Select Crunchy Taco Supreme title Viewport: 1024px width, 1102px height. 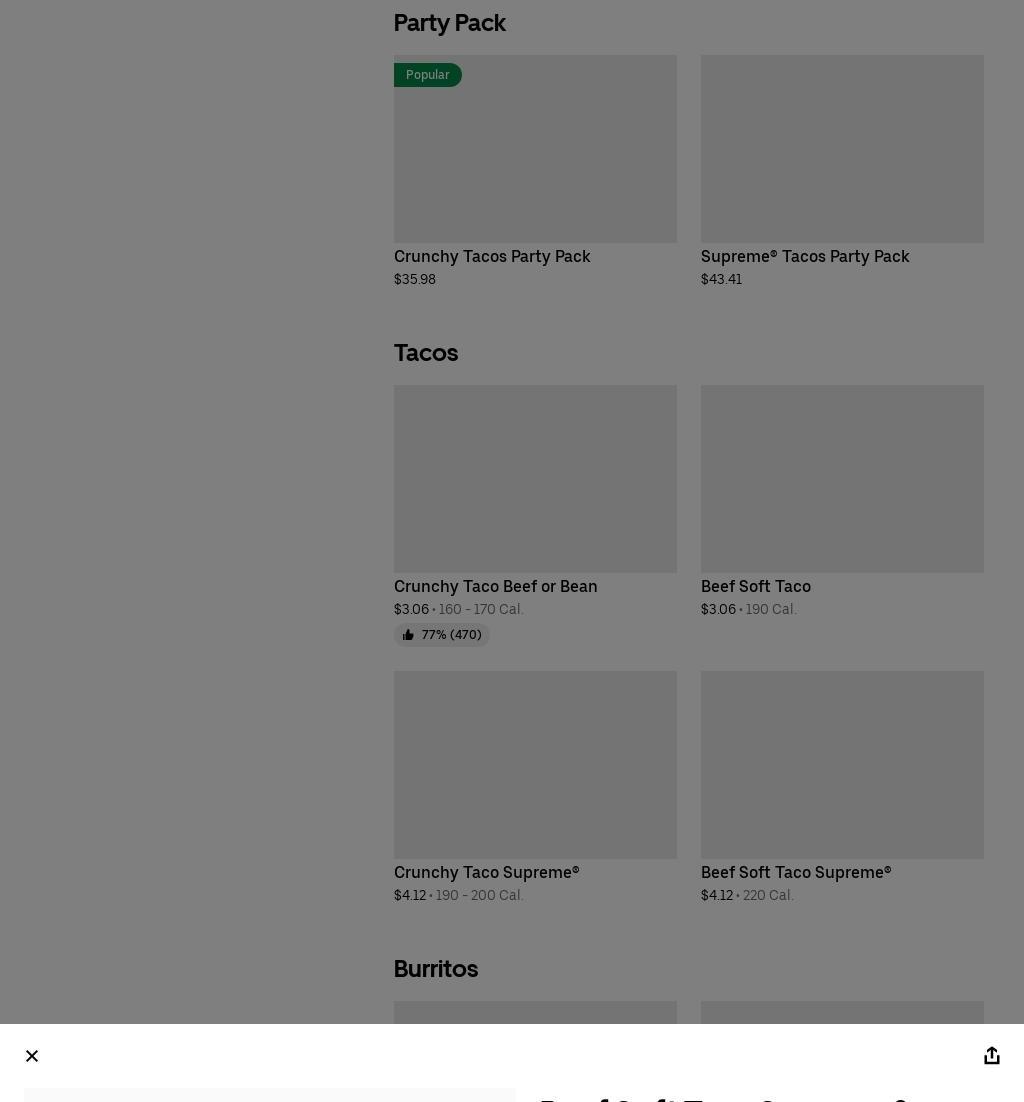[x=486, y=872]
